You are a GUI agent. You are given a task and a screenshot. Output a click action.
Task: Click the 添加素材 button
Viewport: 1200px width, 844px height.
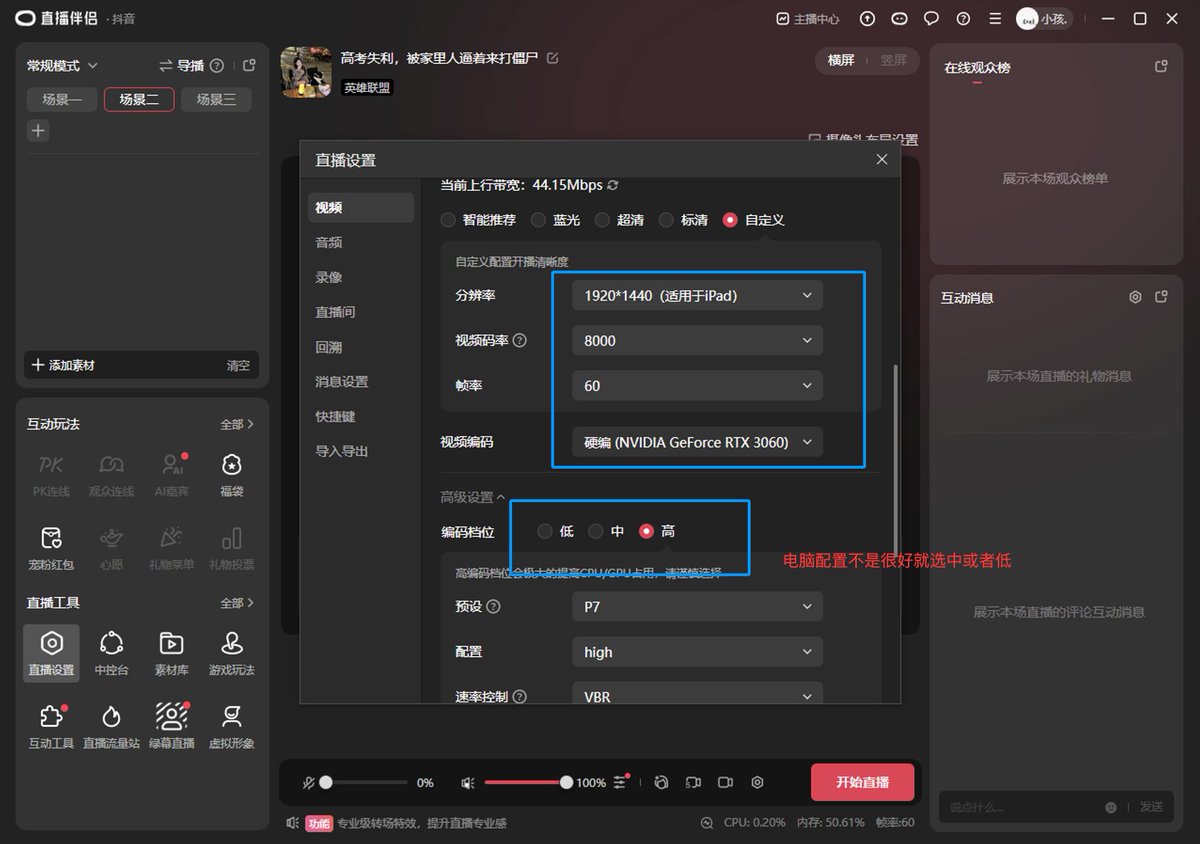pyautogui.click(x=63, y=365)
